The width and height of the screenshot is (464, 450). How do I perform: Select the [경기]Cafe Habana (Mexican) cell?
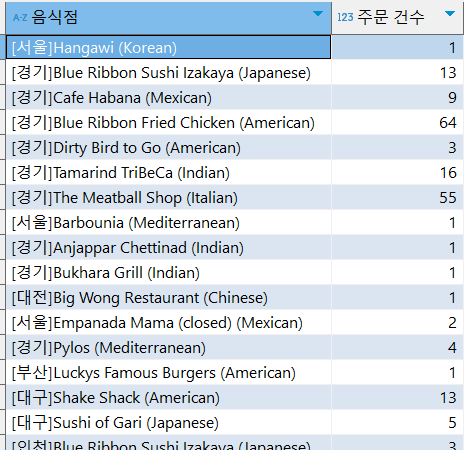(169, 97)
